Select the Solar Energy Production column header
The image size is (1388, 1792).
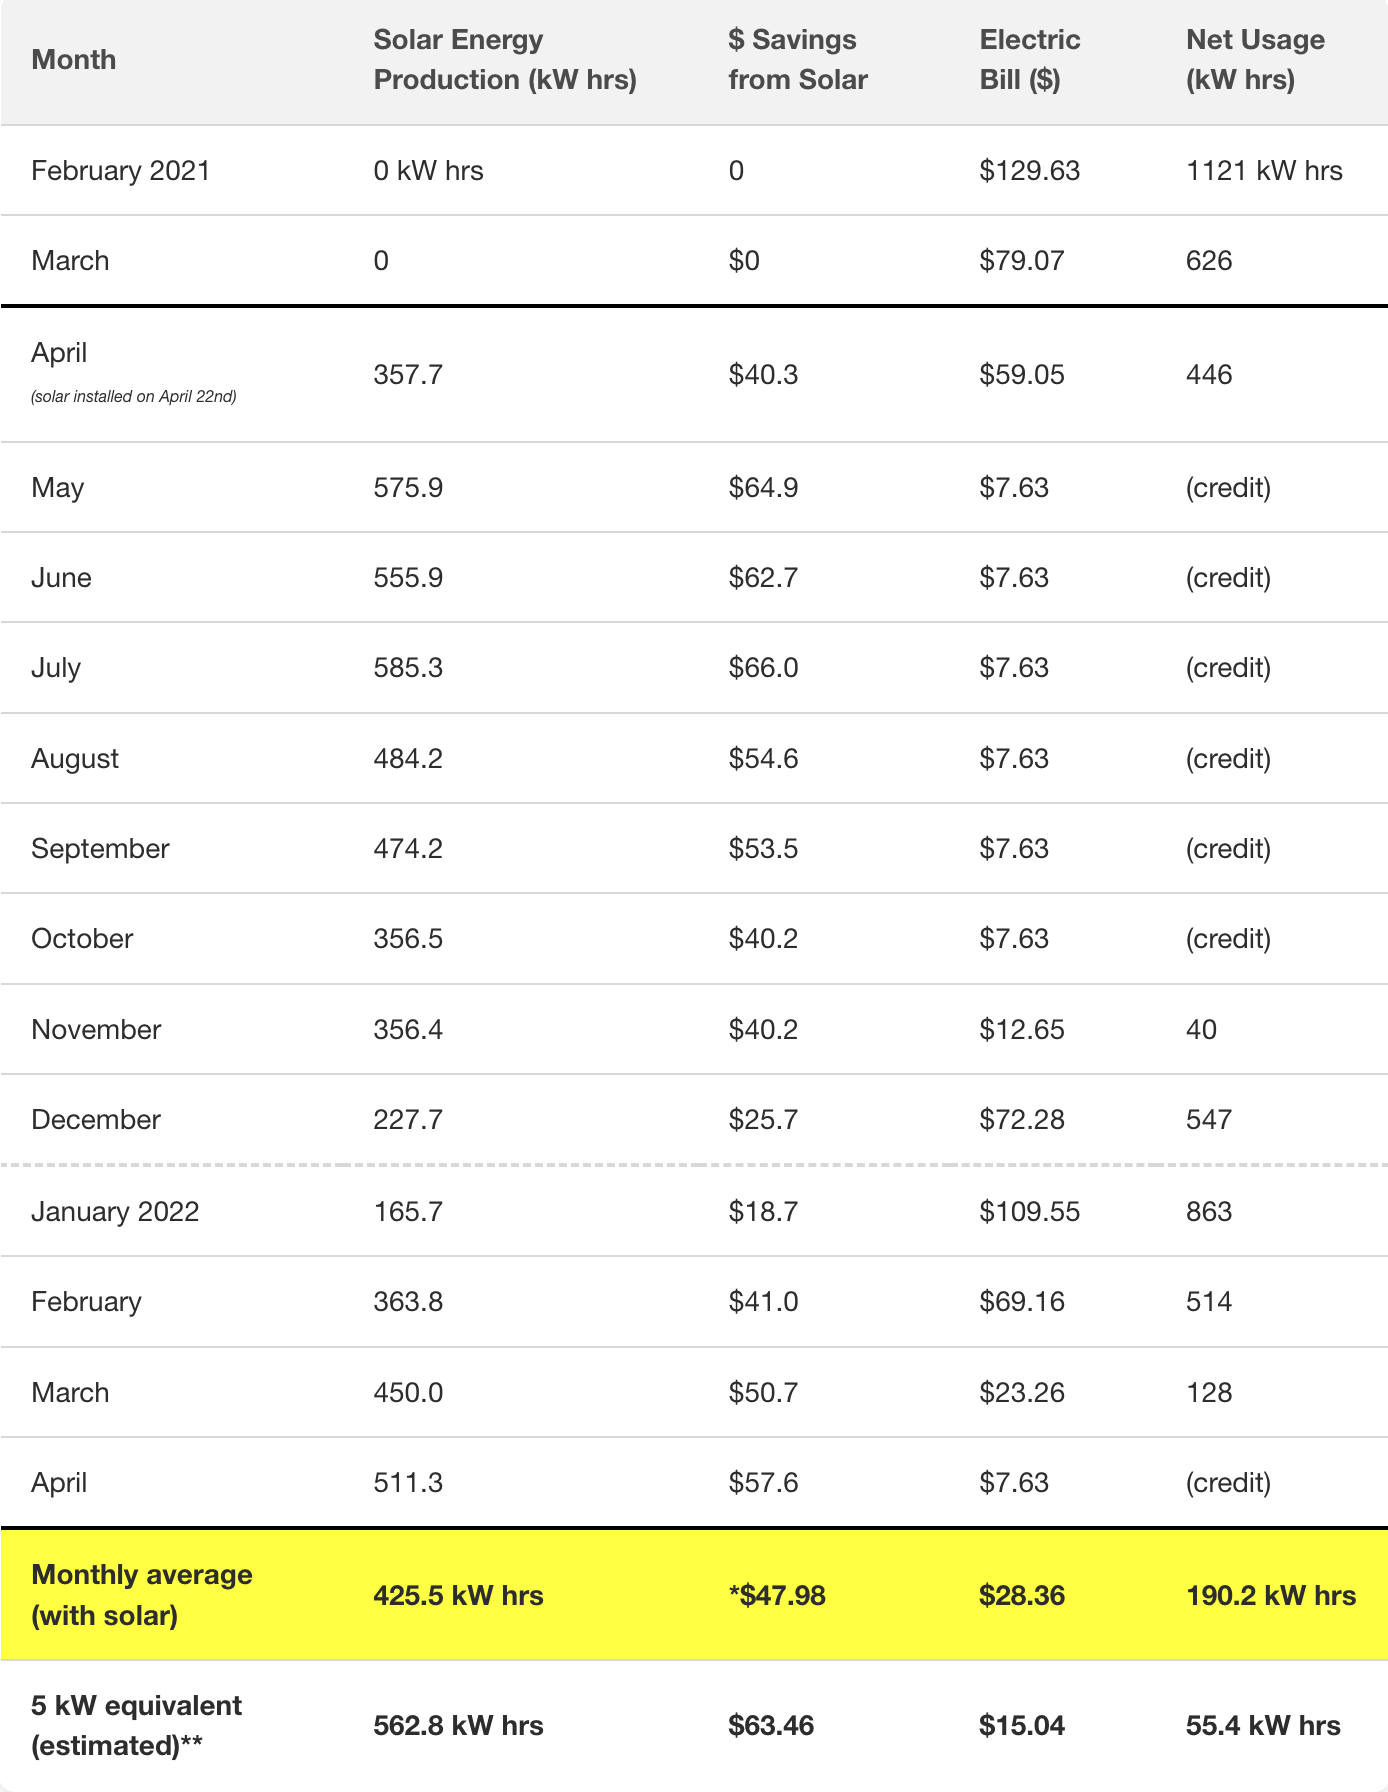click(505, 60)
